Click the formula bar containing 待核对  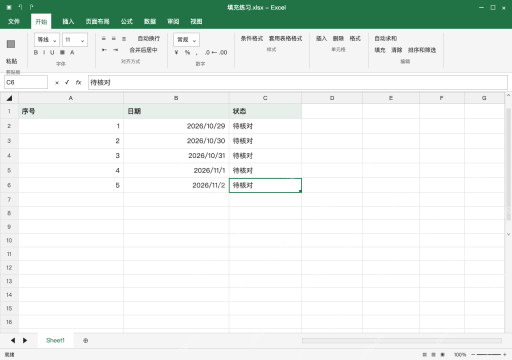pos(298,82)
